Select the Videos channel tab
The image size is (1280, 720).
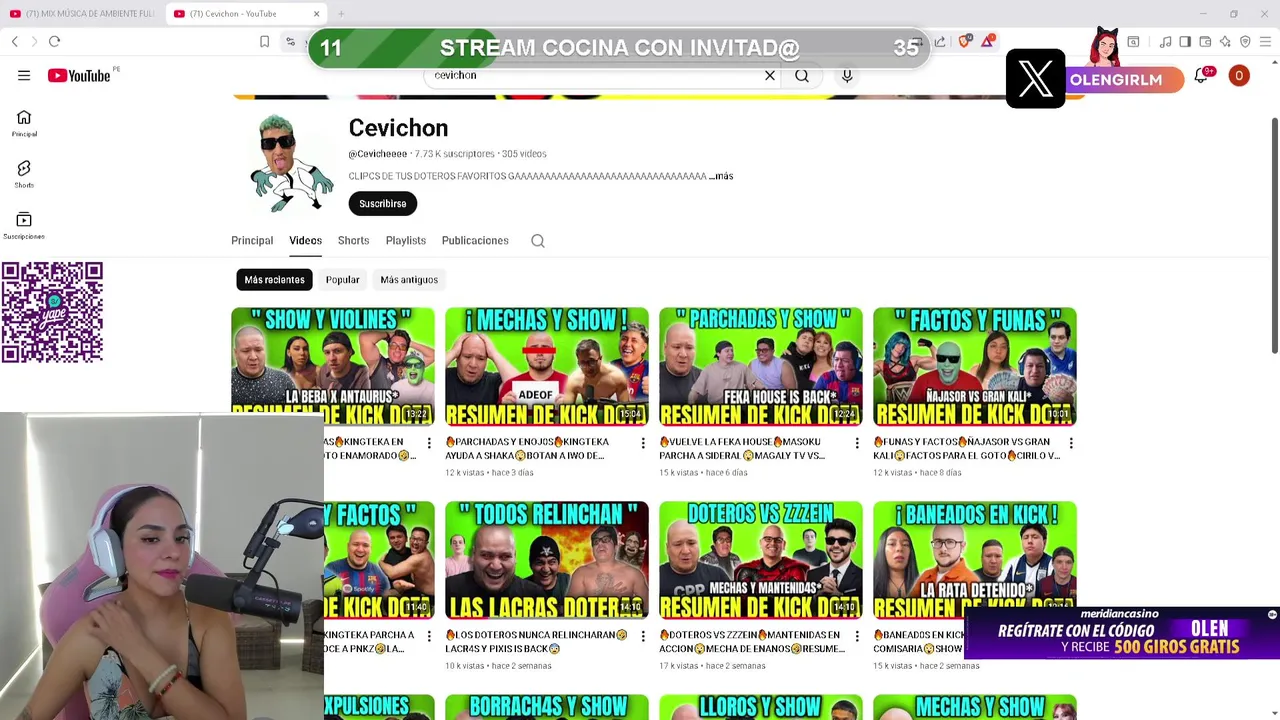tap(305, 240)
